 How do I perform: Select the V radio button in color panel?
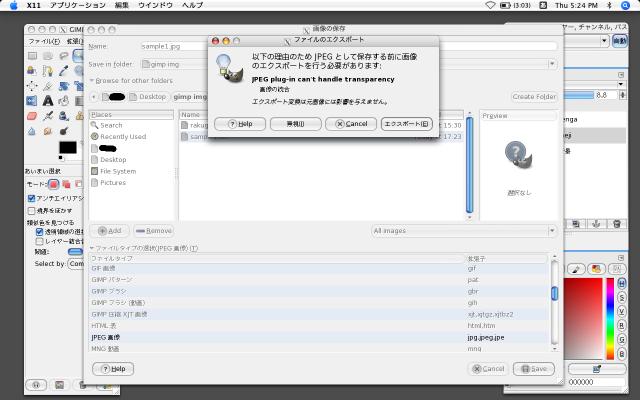click(x=622, y=311)
